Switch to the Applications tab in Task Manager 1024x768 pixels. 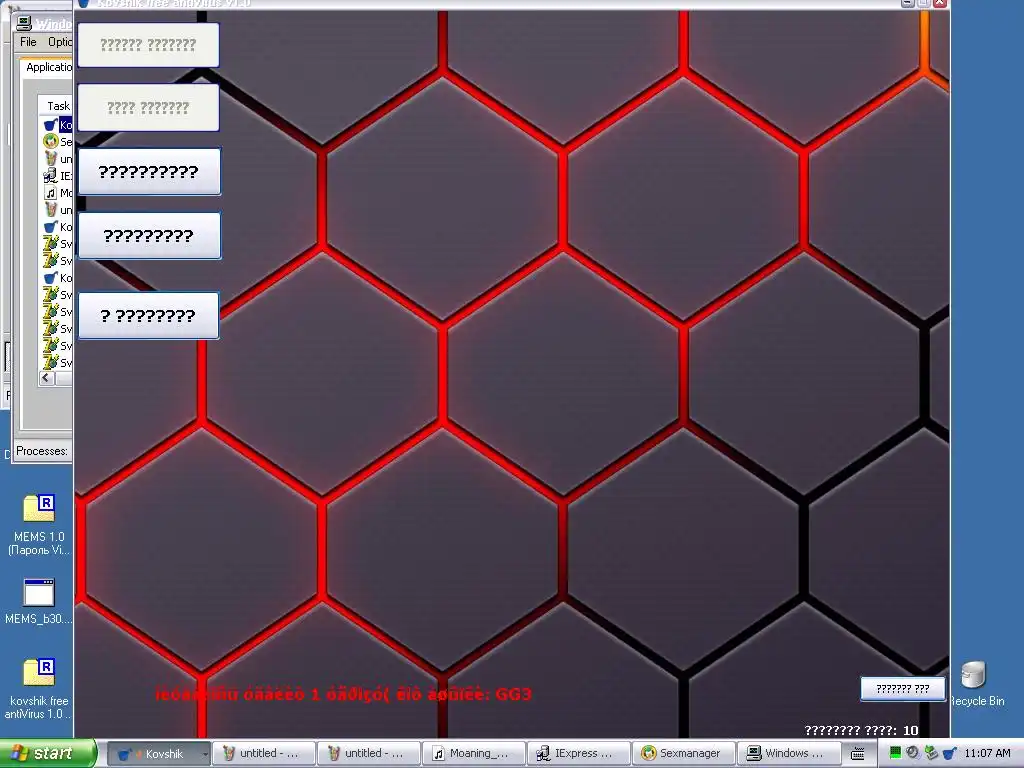click(x=48, y=67)
